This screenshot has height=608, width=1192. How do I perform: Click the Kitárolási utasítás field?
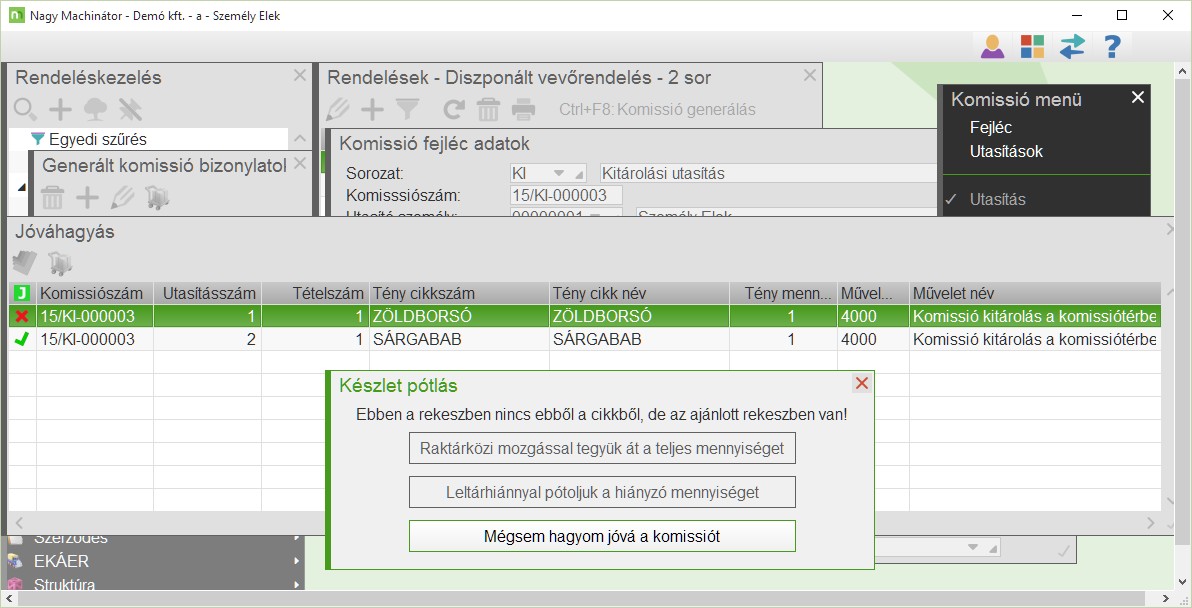[768, 173]
